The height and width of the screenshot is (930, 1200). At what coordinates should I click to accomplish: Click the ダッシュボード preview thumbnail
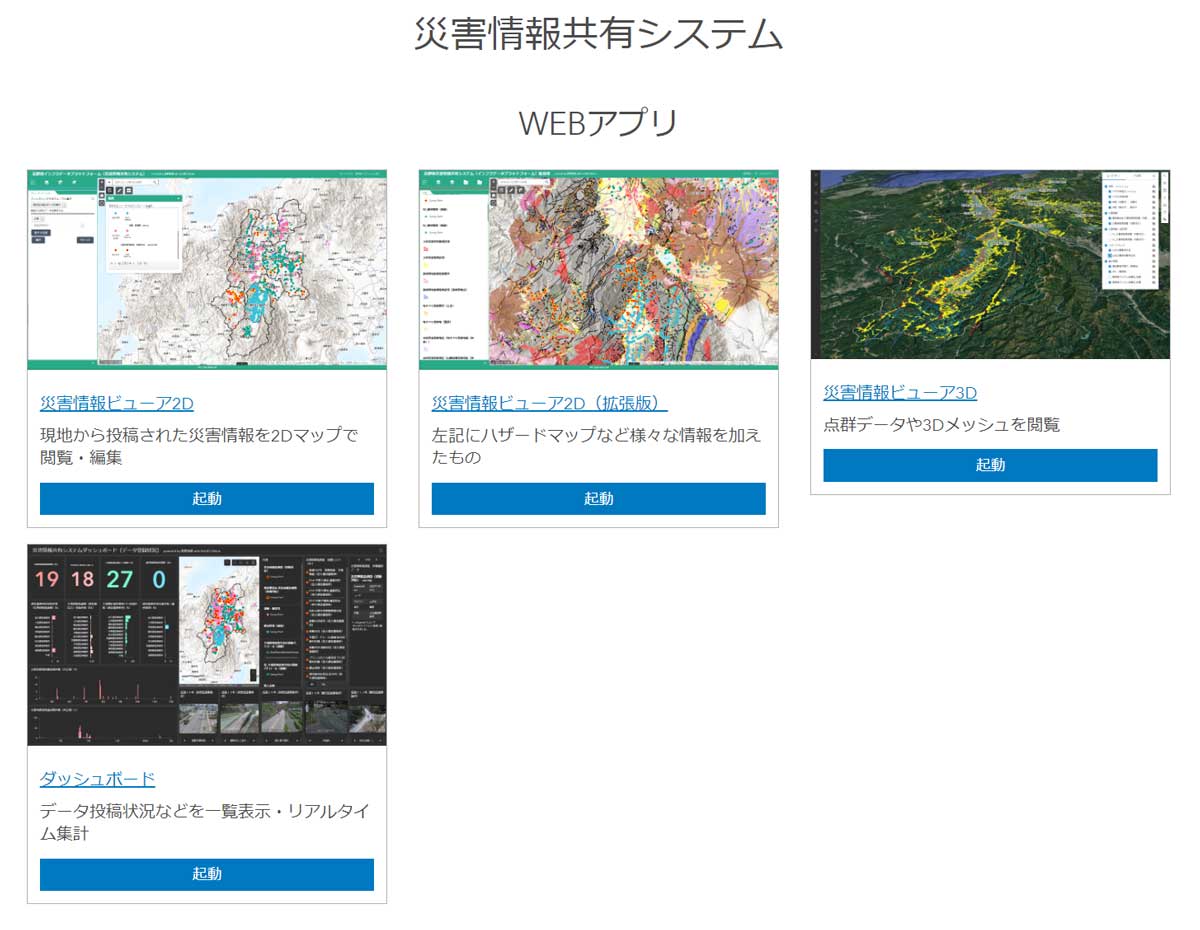tap(207, 645)
